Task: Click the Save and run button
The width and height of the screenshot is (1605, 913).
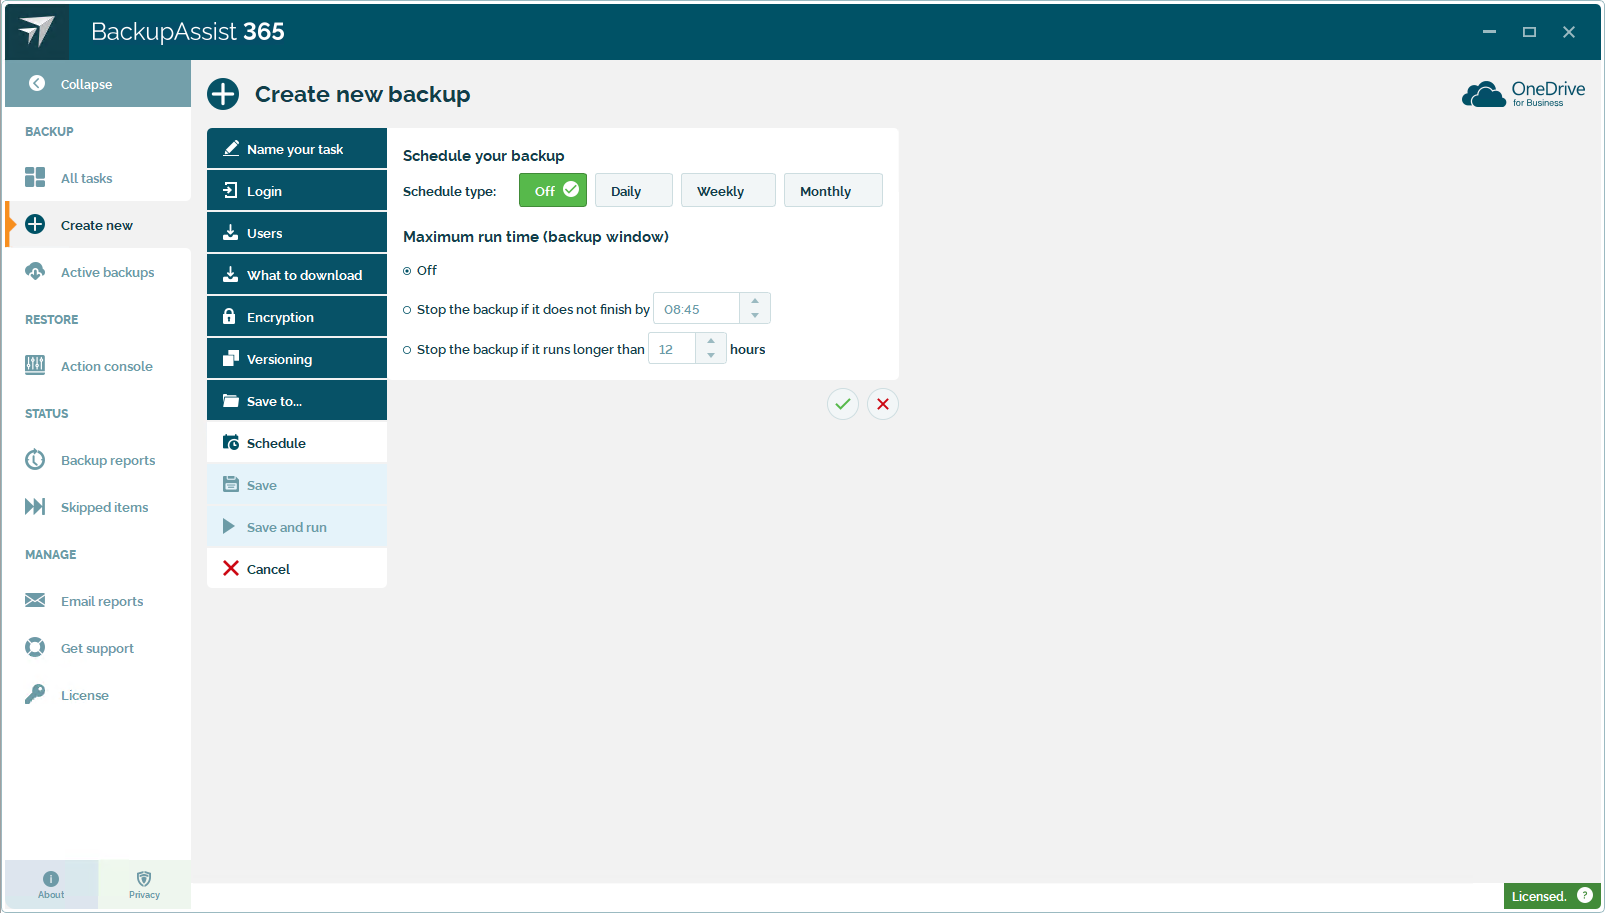Action: click(x=297, y=526)
